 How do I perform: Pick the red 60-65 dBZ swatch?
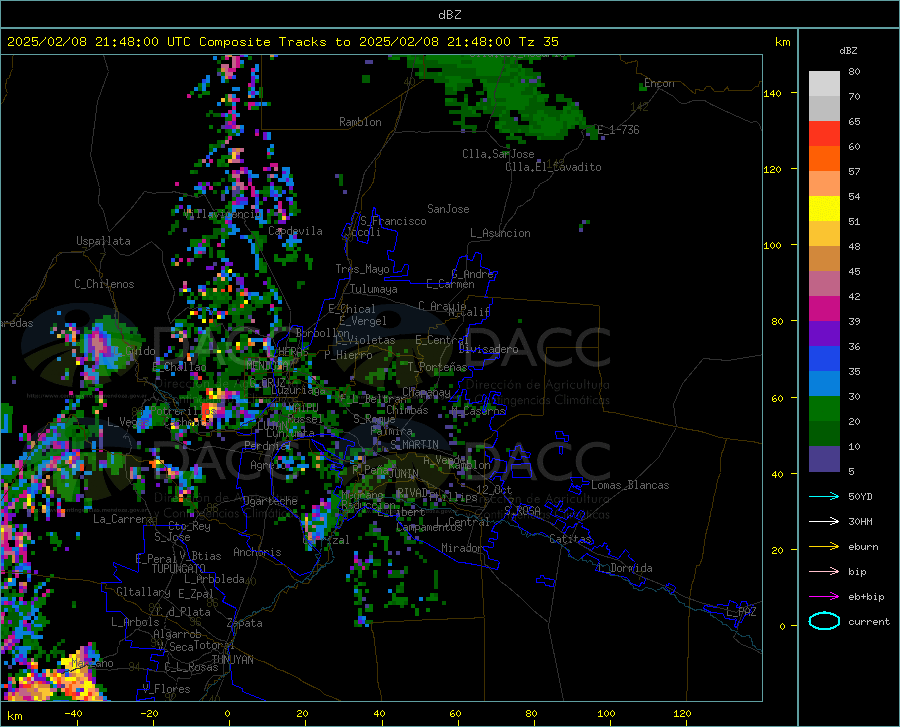tap(824, 134)
